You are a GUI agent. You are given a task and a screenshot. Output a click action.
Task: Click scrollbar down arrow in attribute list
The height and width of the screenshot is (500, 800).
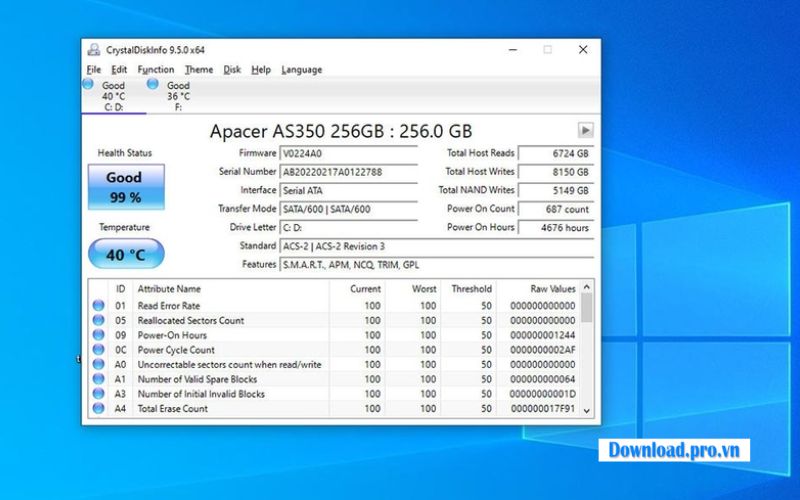pyautogui.click(x=586, y=409)
